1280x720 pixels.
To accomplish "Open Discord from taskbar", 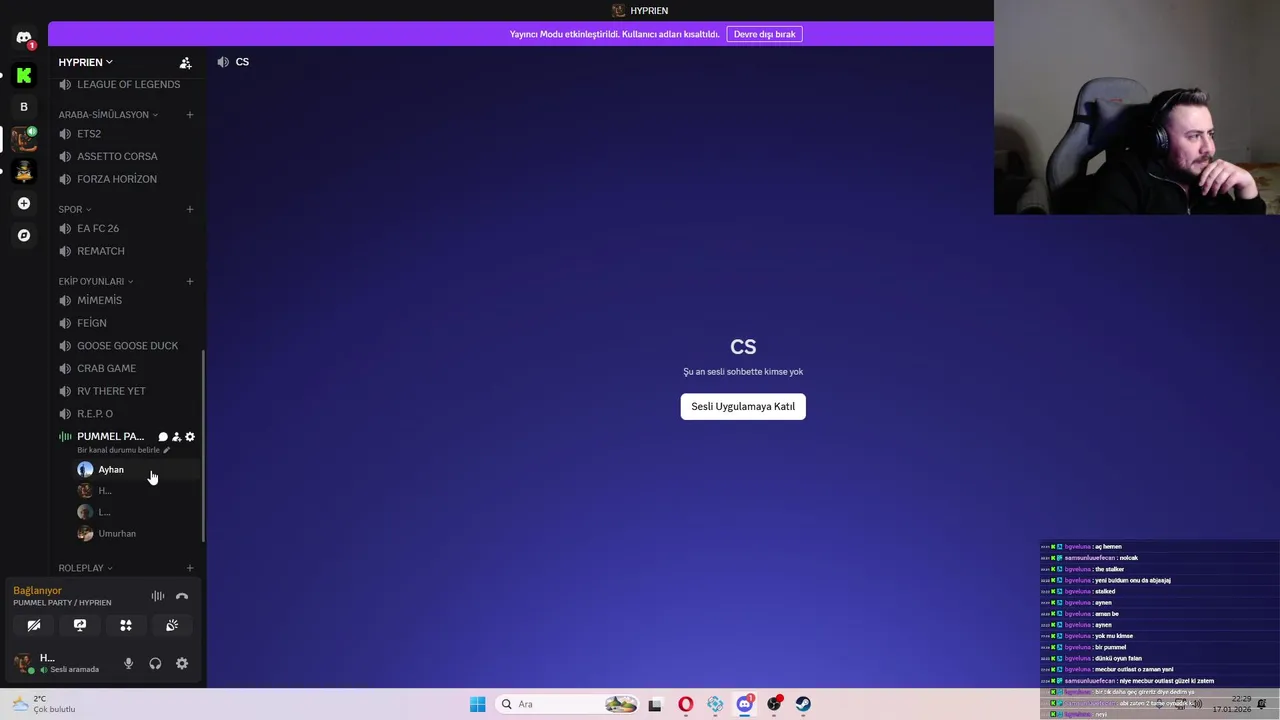I will [745, 704].
